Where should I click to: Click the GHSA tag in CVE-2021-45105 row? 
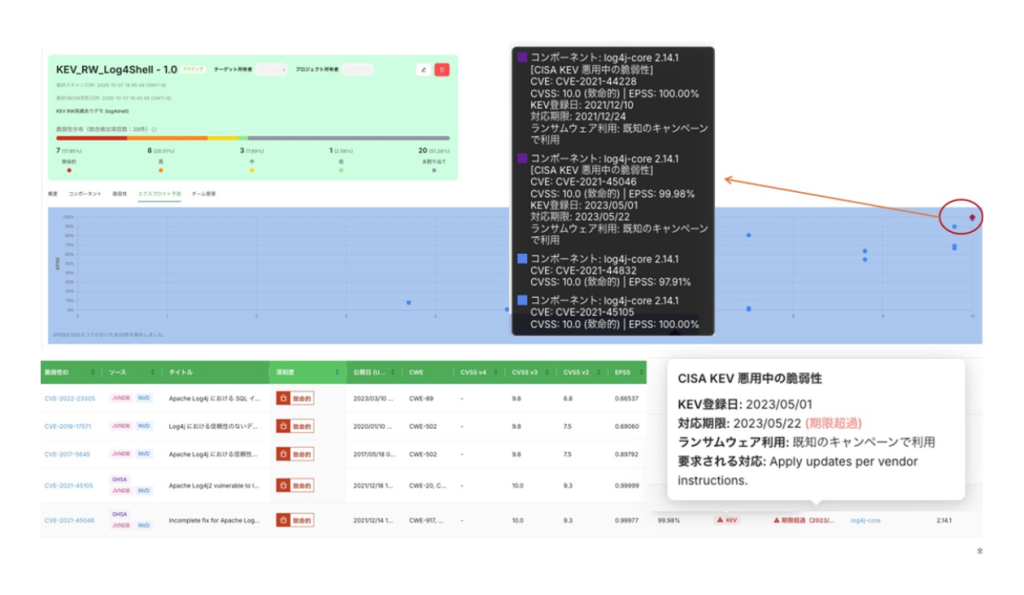120,479
